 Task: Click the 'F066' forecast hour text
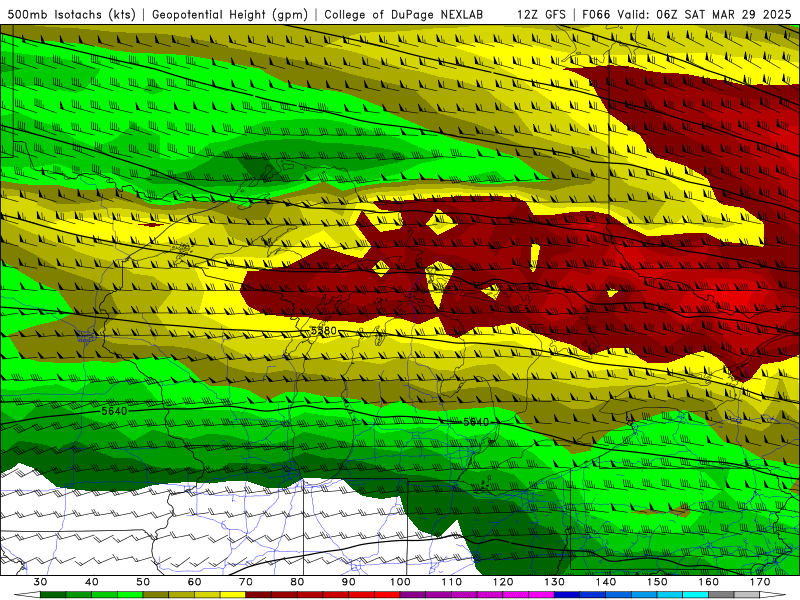[x=596, y=14]
